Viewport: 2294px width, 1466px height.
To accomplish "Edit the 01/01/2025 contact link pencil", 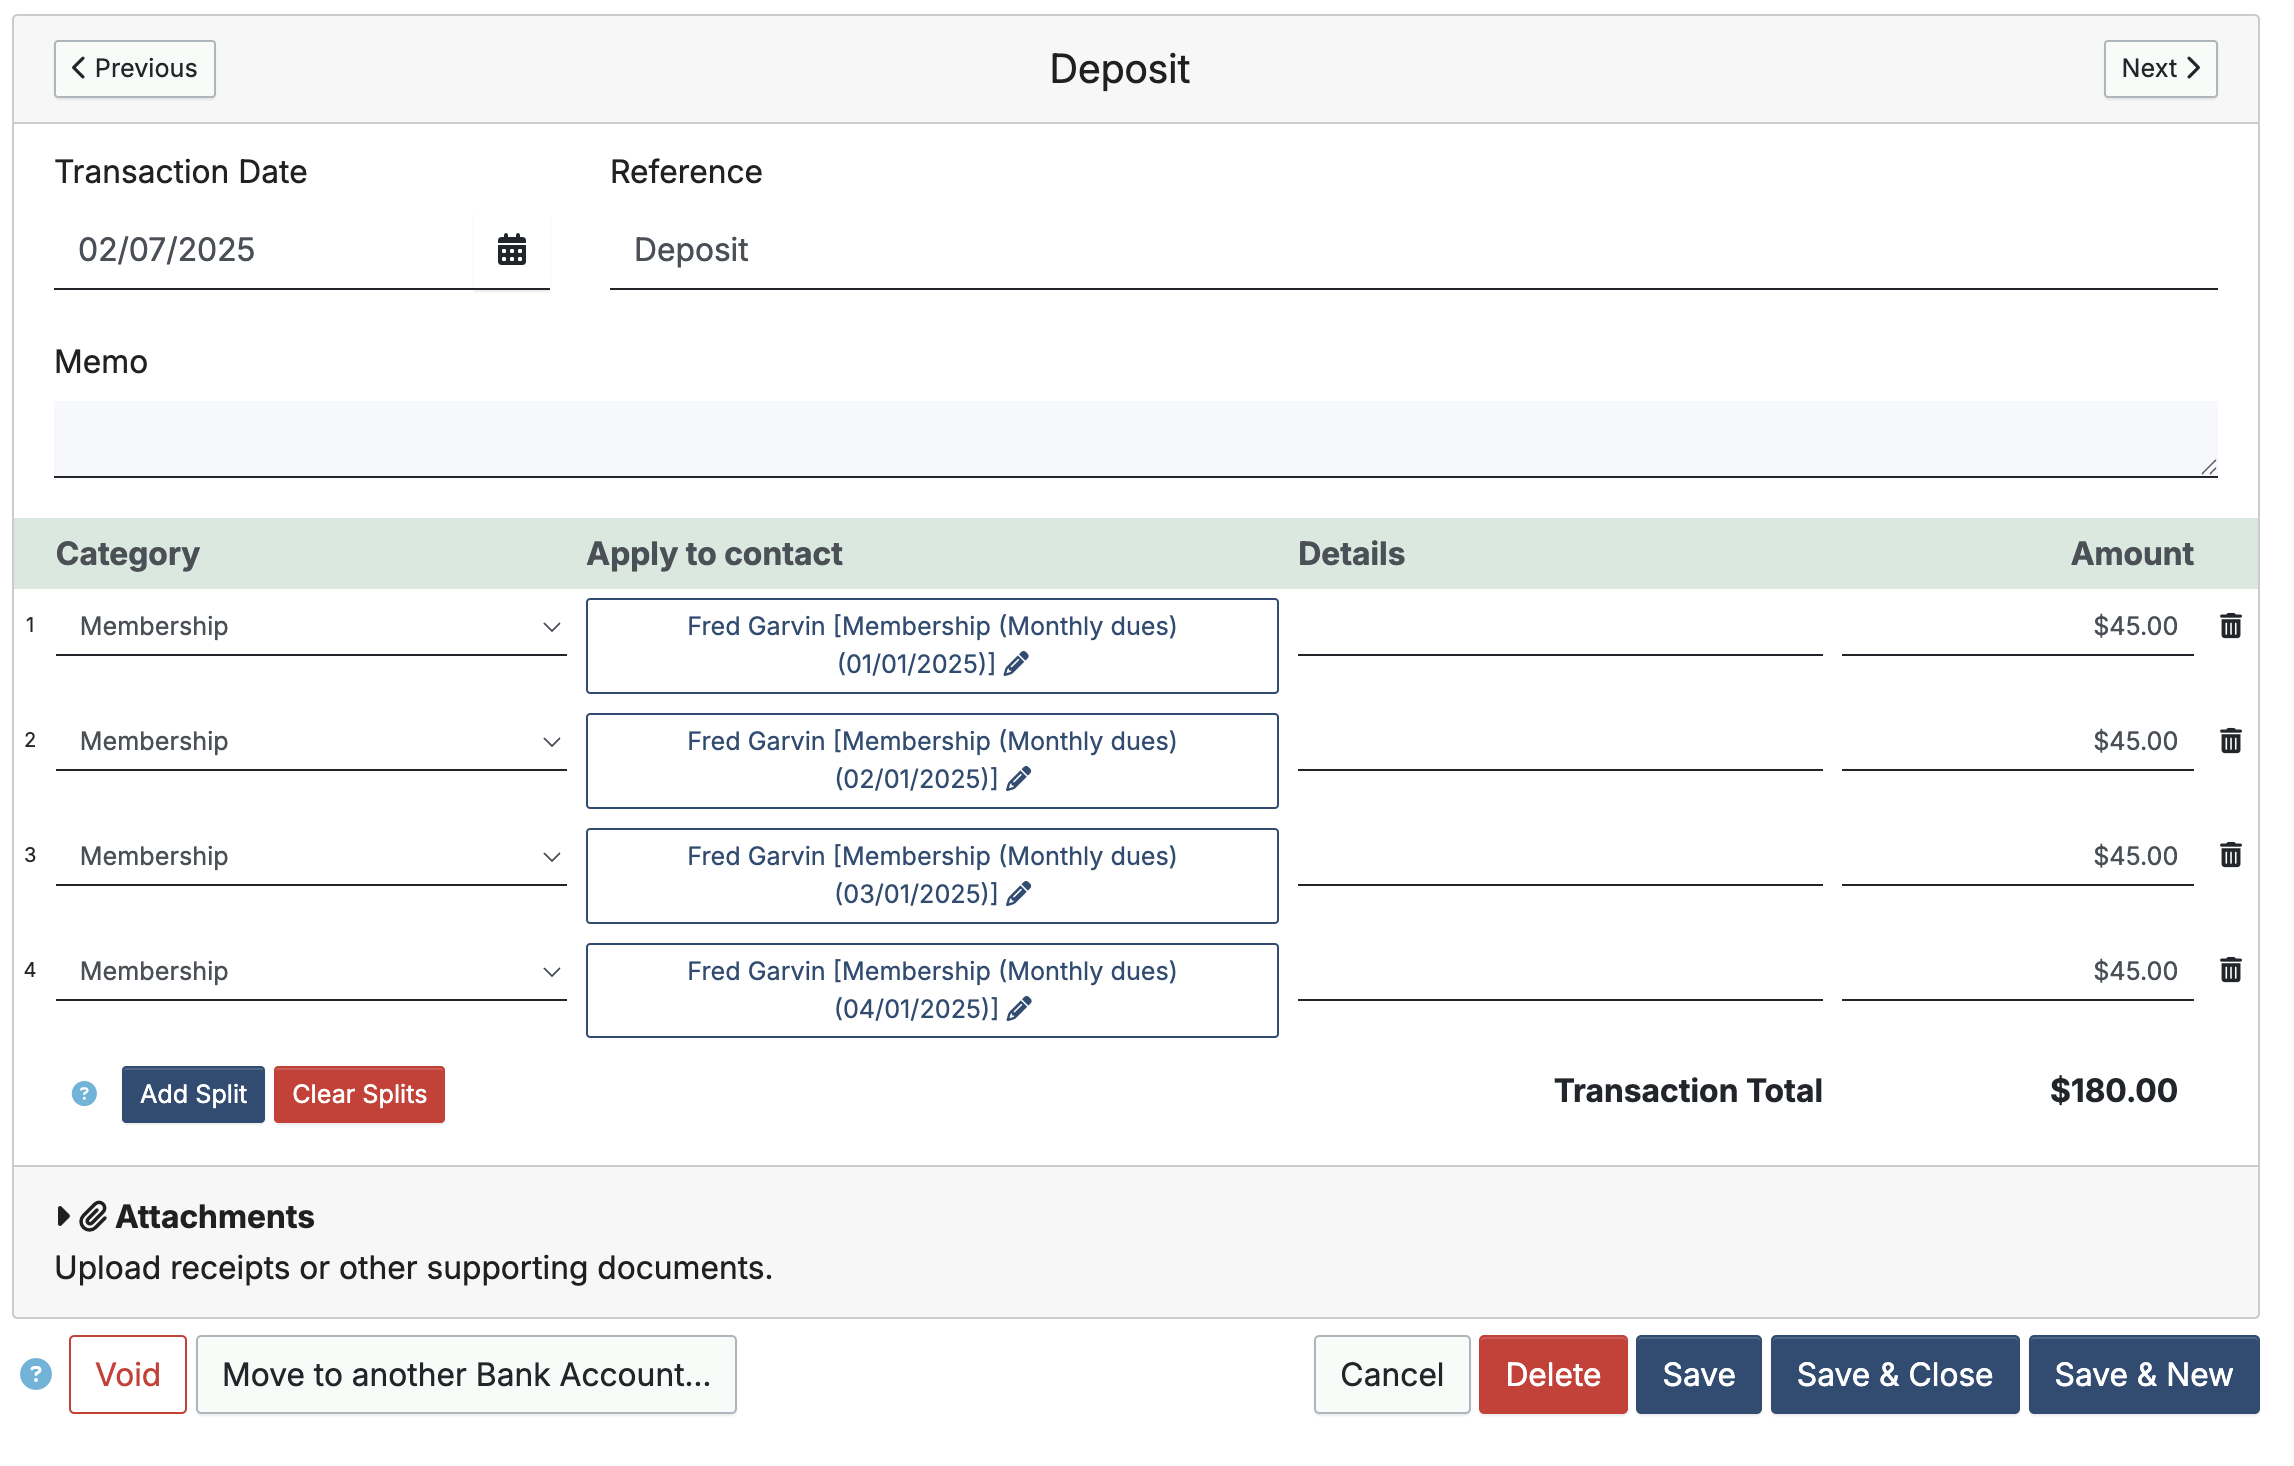I will coord(1016,664).
